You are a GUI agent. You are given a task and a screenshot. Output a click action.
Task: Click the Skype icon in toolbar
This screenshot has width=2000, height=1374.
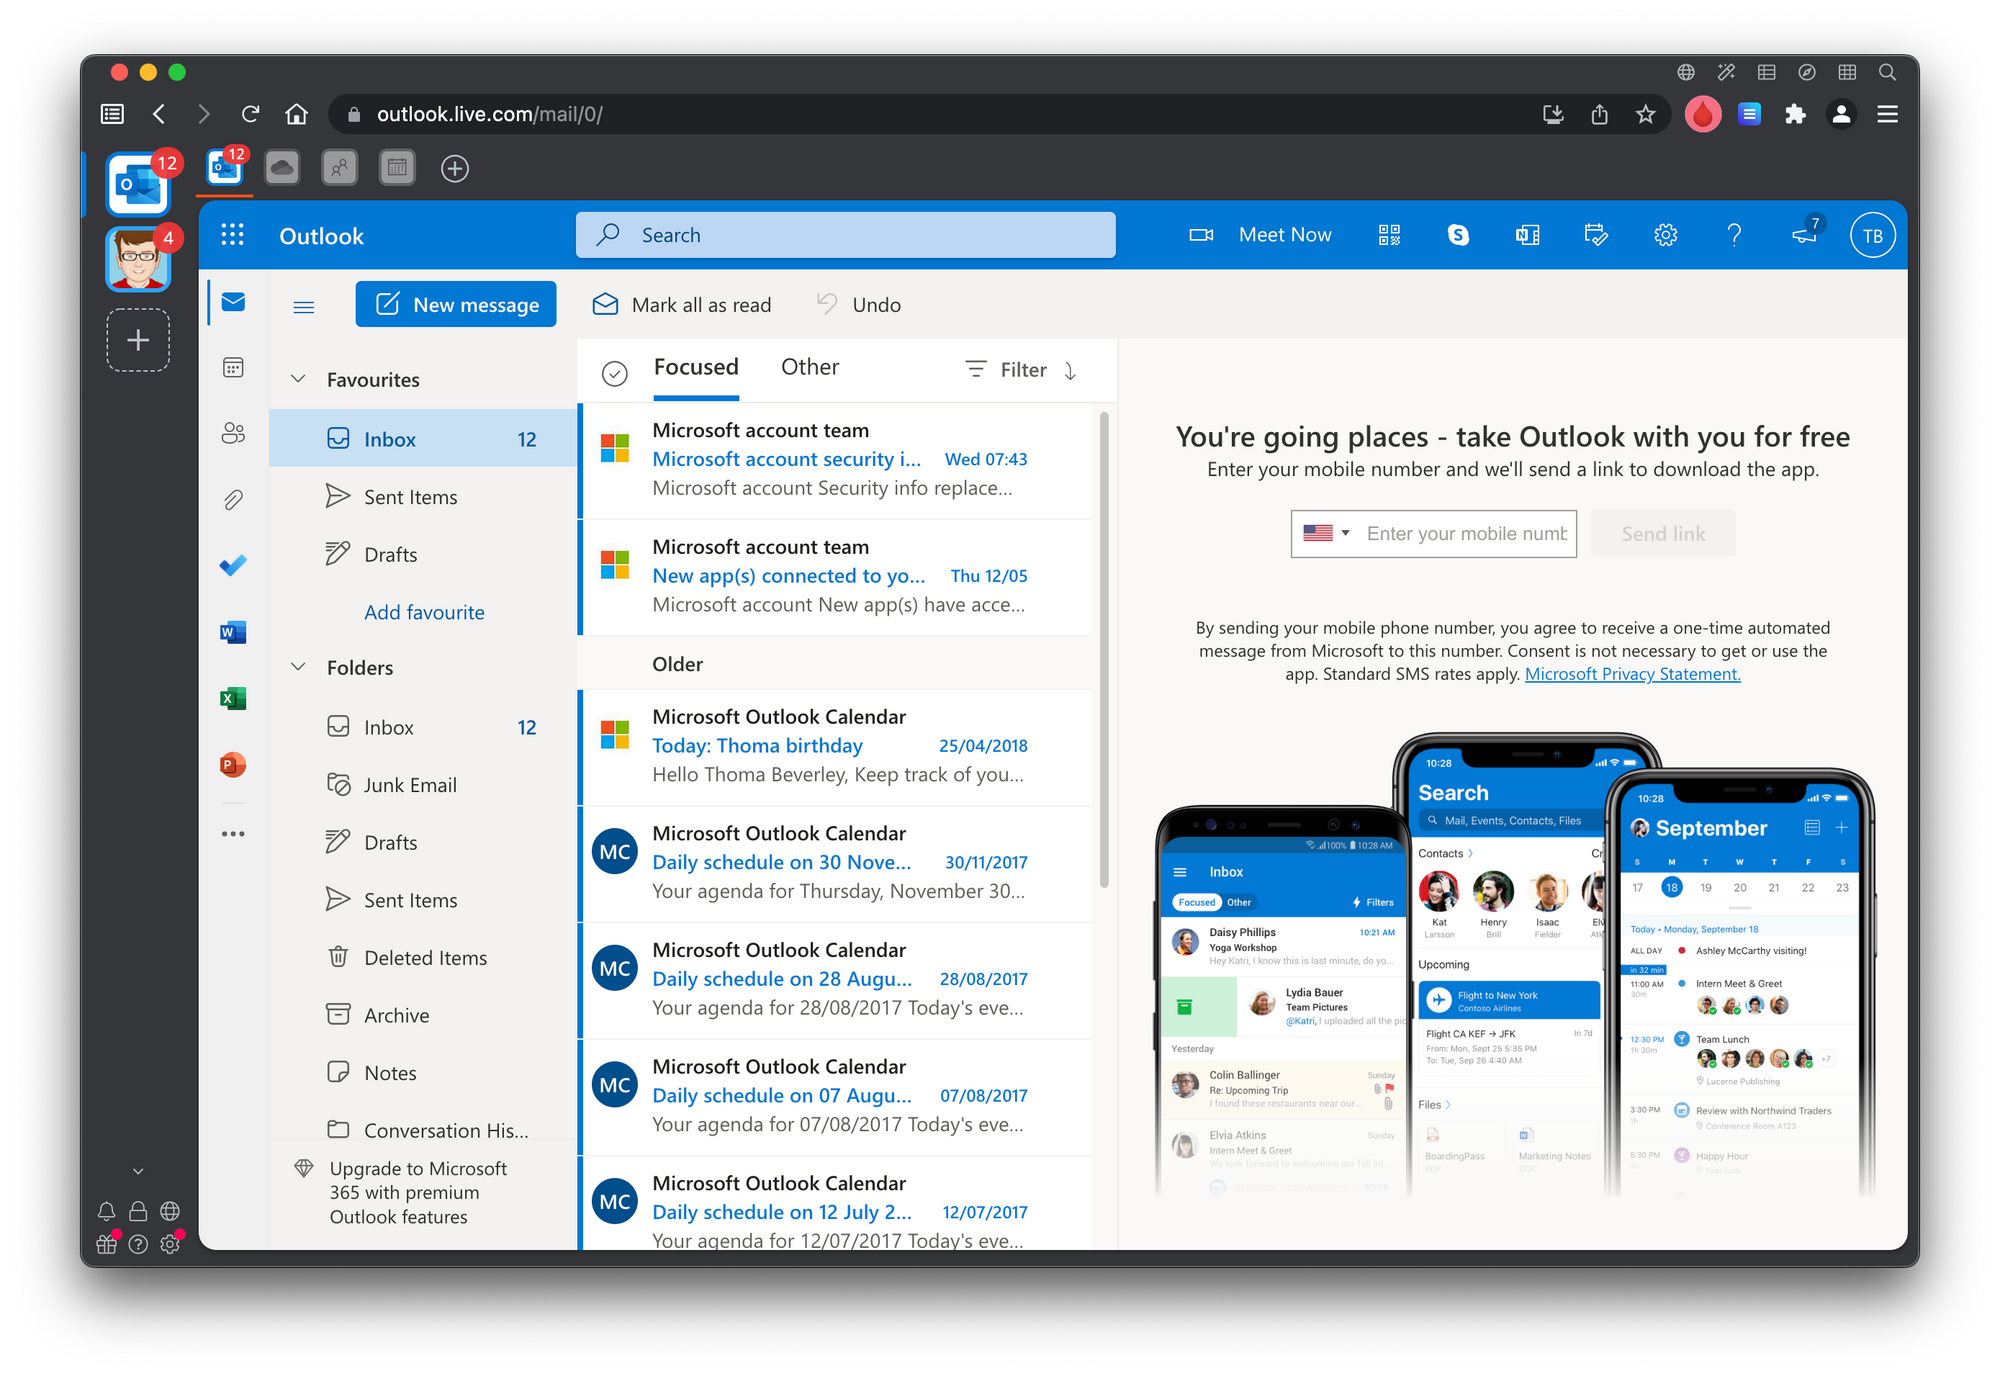pos(1459,234)
